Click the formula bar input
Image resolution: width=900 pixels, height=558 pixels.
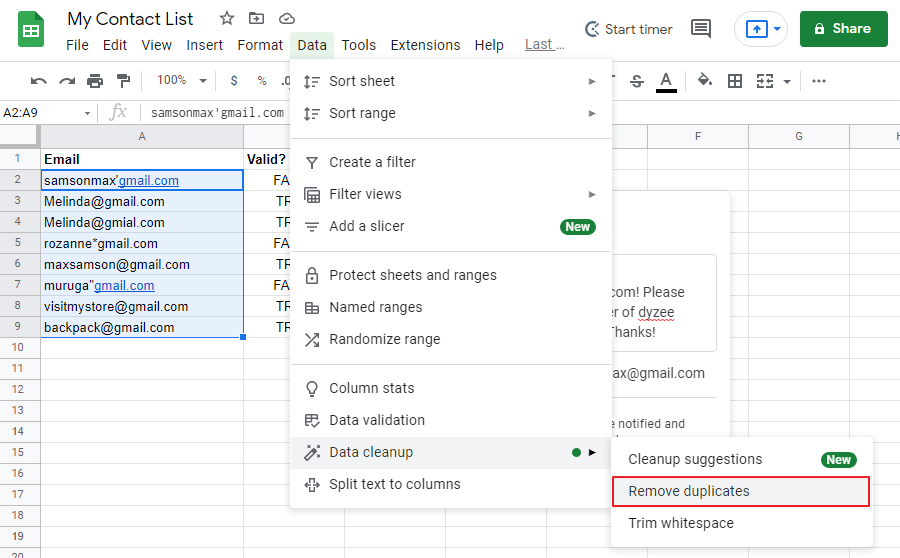pos(217,113)
